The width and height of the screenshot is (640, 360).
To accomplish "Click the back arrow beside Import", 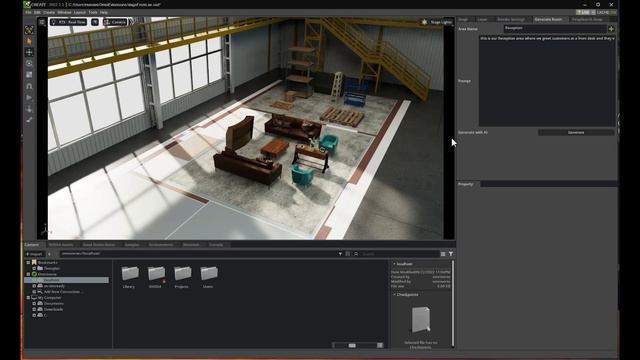I will [49, 254].
